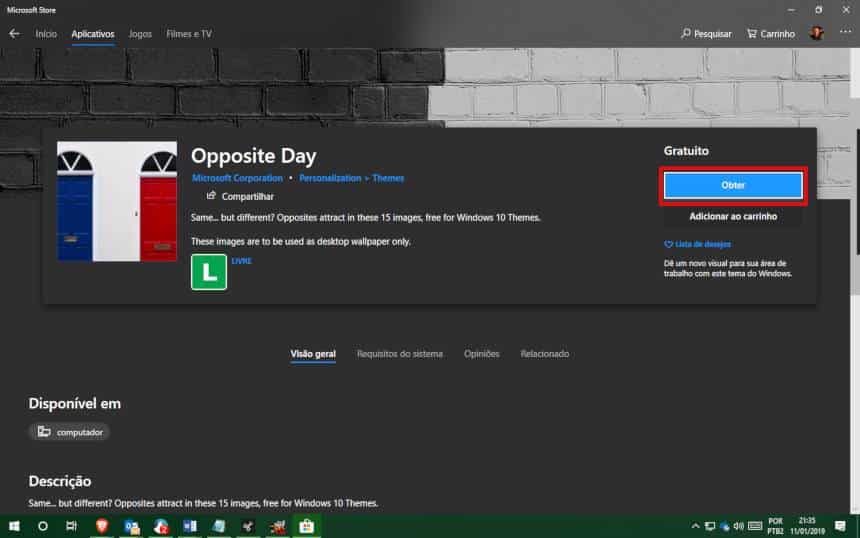Viewport: 860px width, 538px height.
Task: Click the POR PTB2 language indicator
Action: 775,526
